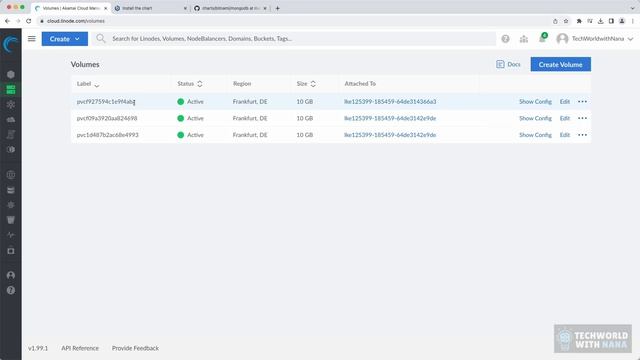Viewport: 640px width, 360px height.
Task: Open attached Linode lke125399-185459-64de314366a3
Action: [x=390, y=102]
